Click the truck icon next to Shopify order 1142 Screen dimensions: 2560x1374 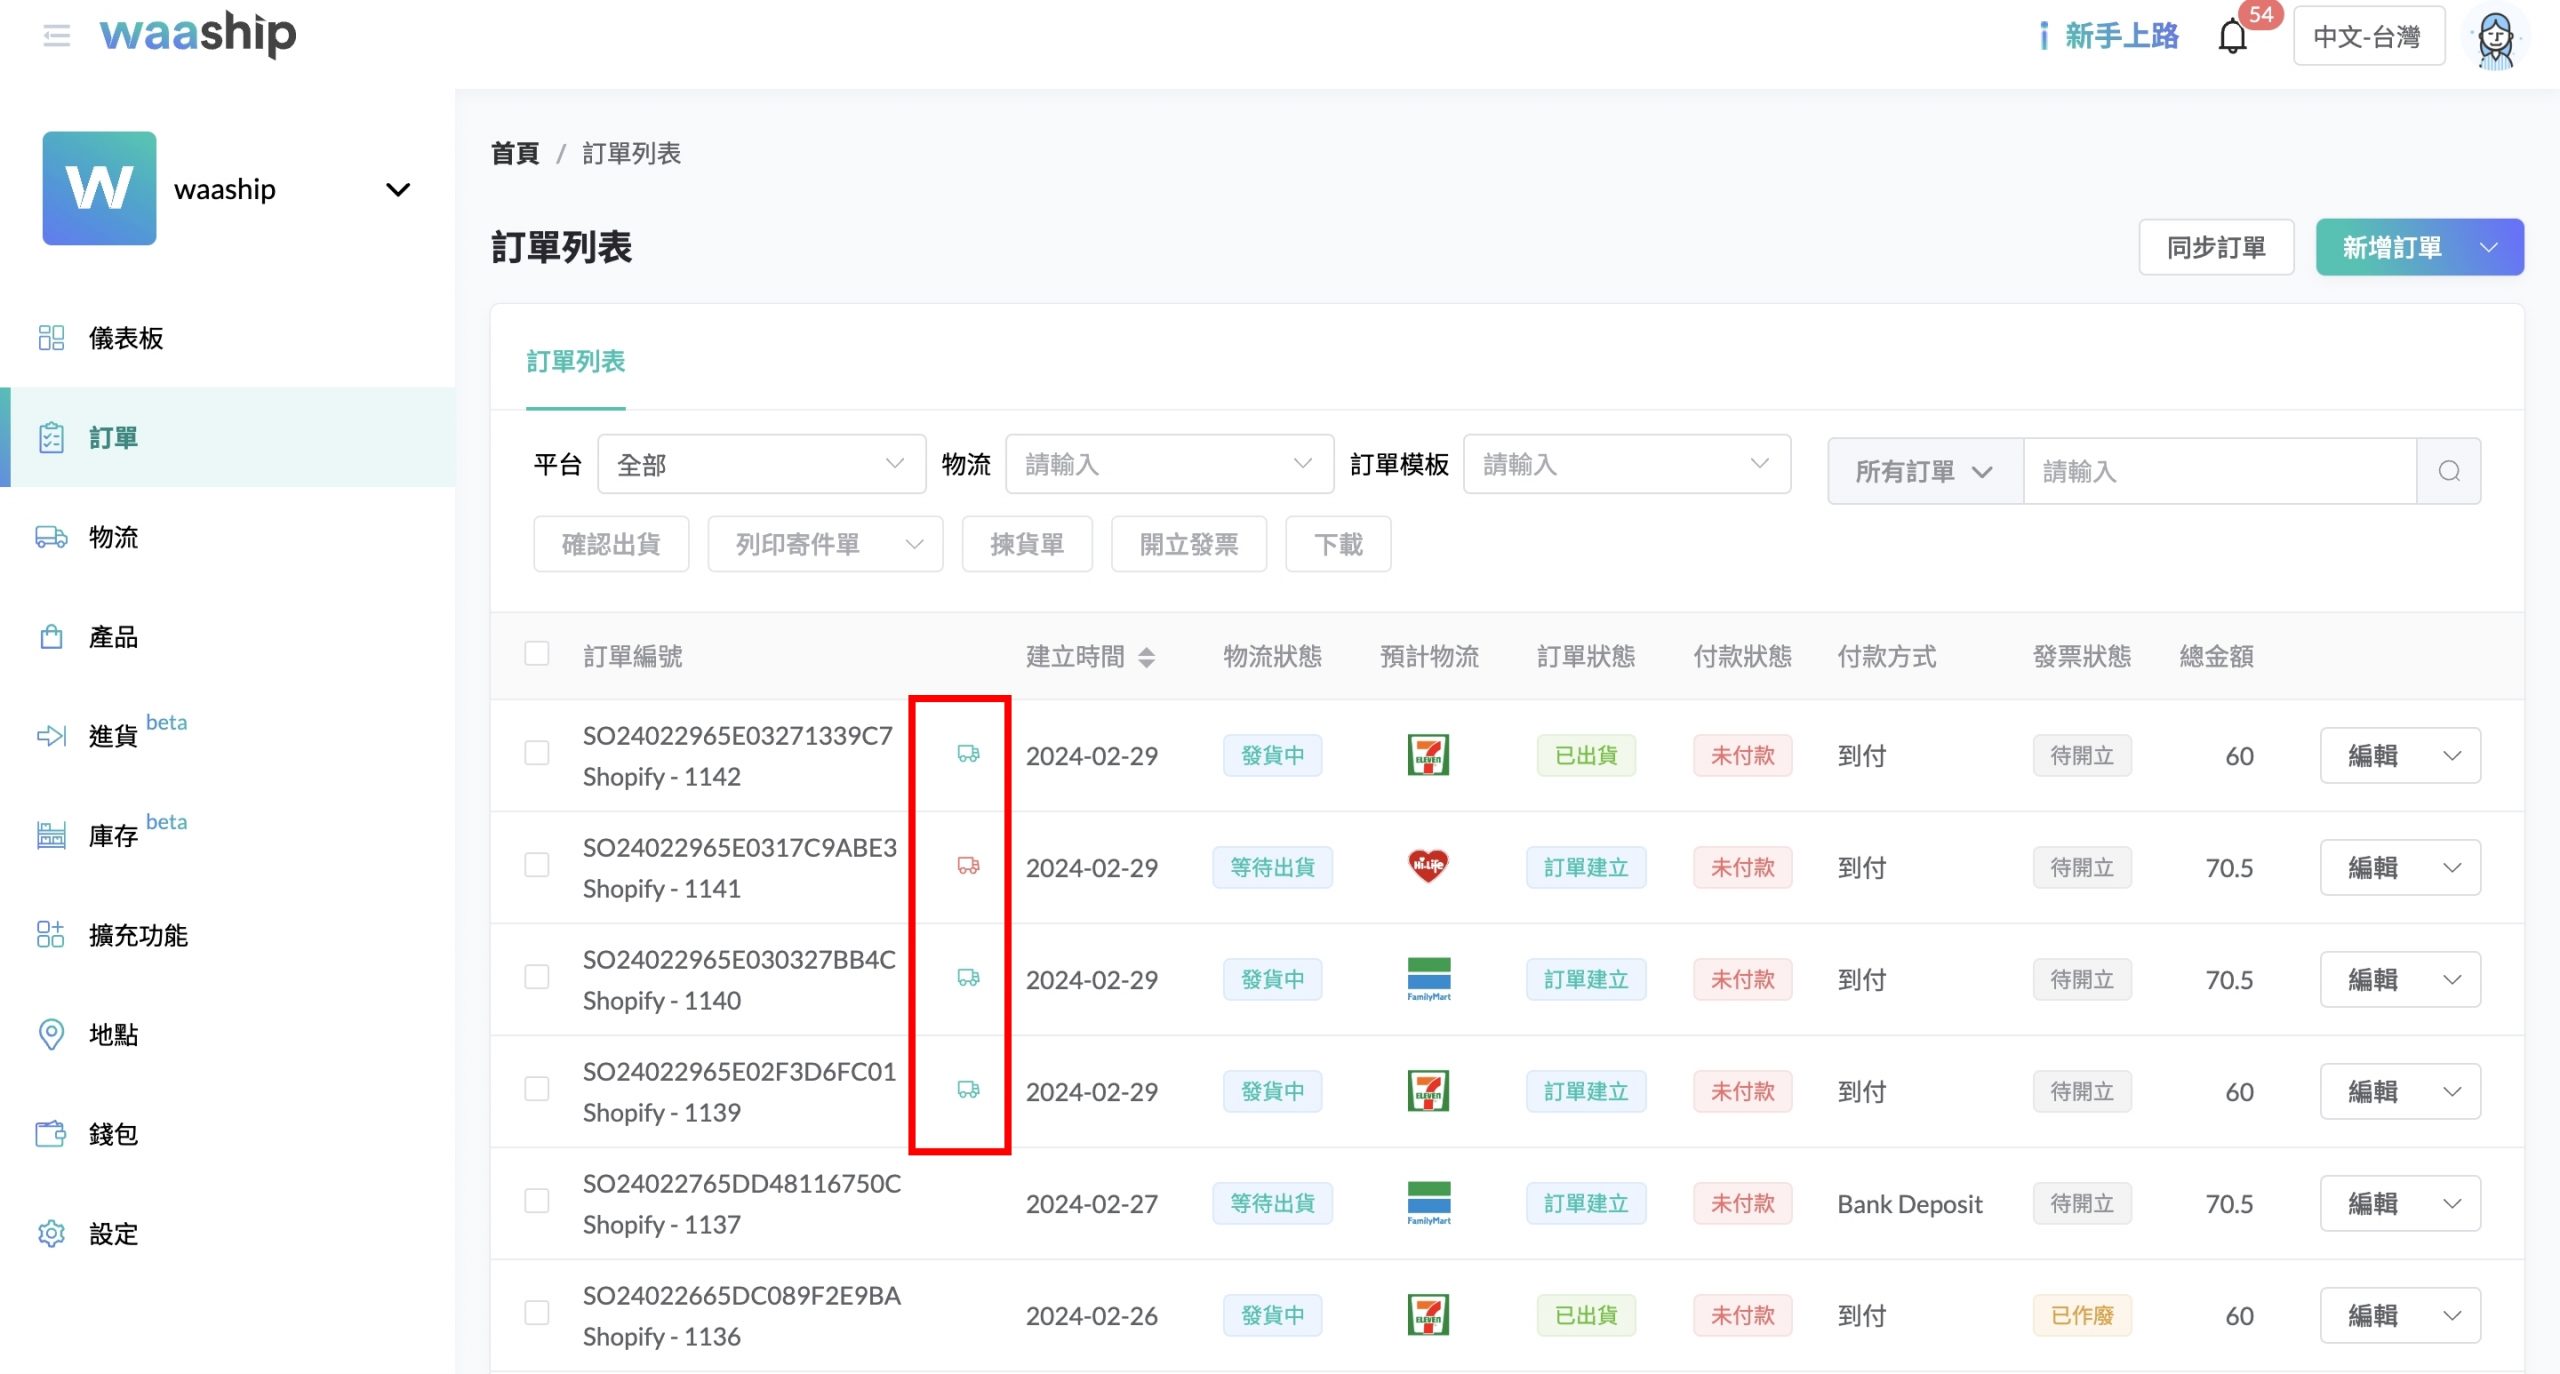point(967,753)
